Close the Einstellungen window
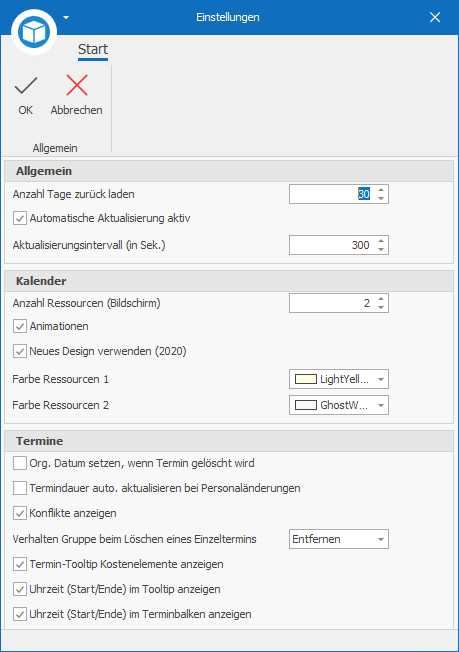This screenshot has height=652, width=459. pyautogui.click(x=435, y=17)
